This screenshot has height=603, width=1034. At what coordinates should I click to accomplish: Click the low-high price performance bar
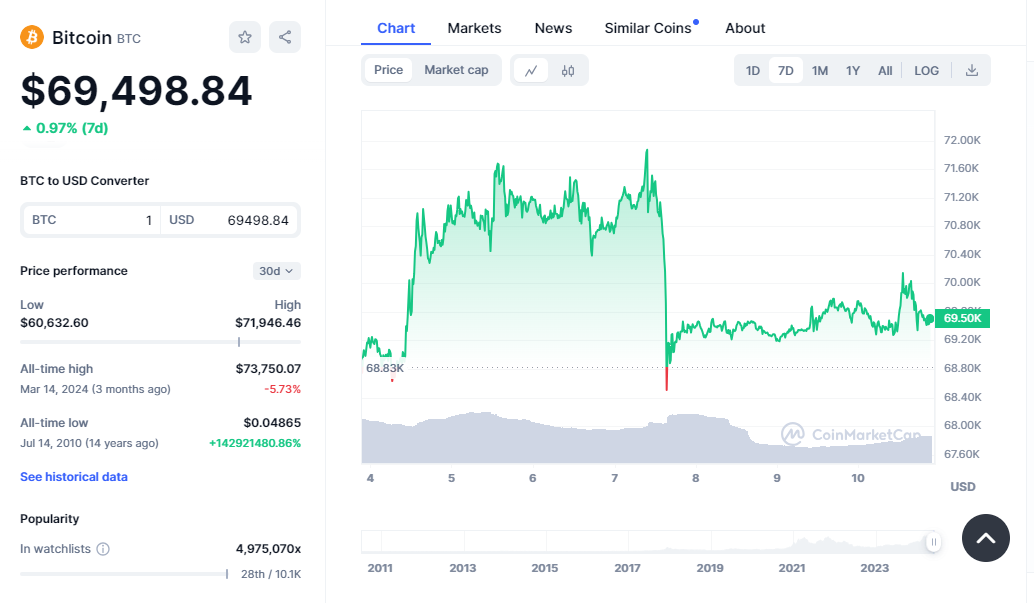pyautogui.click(x=160, y=342)
